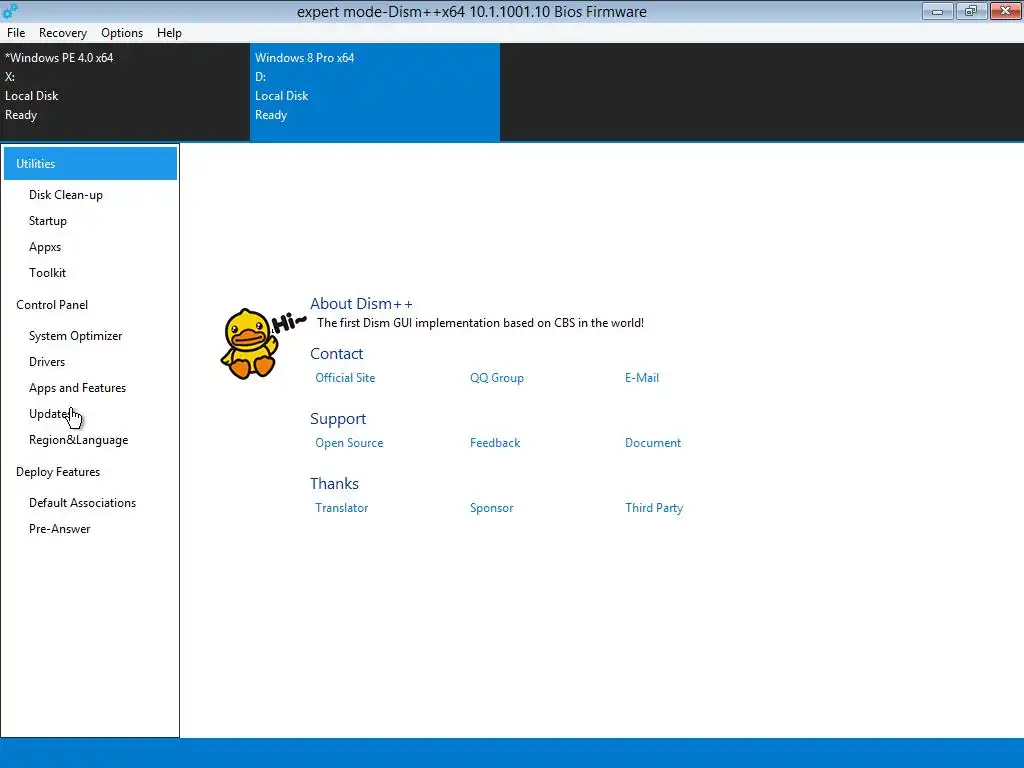
Task: Open System Optimizer
Action: pos(75,336)
